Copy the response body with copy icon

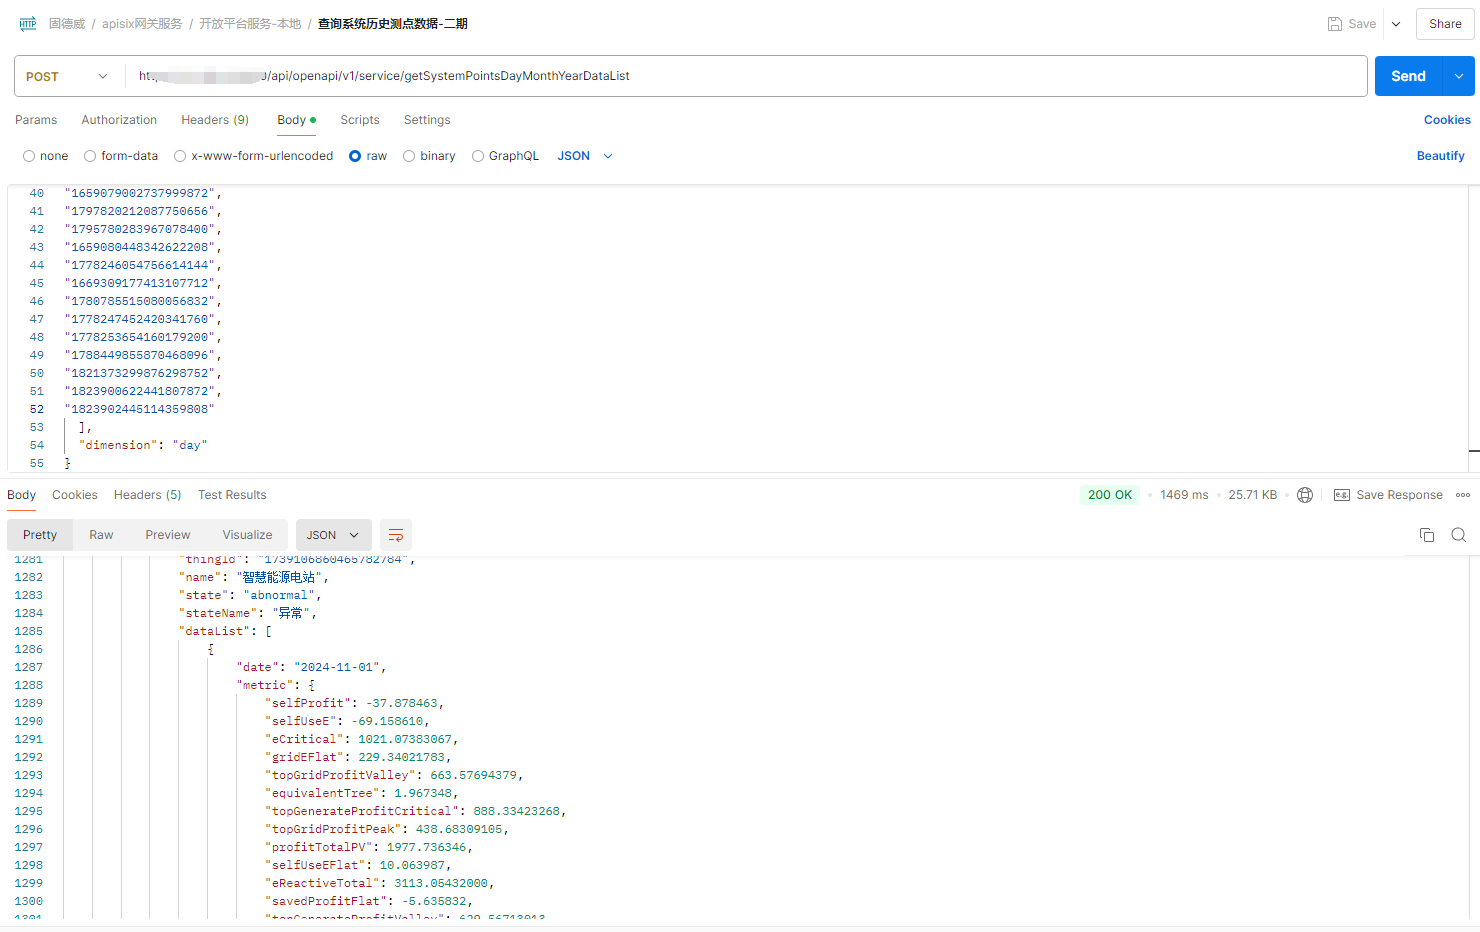pos(1427,535)
